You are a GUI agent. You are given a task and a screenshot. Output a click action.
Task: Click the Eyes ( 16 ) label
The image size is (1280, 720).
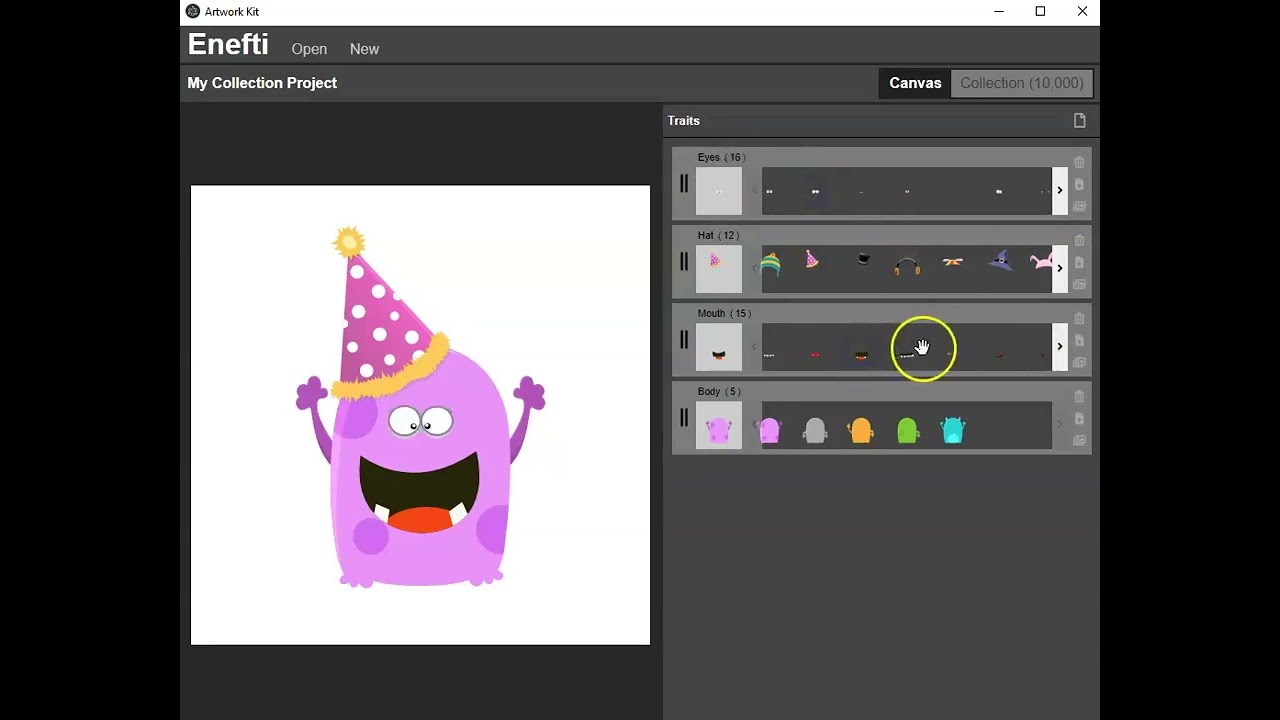[722, 157]
